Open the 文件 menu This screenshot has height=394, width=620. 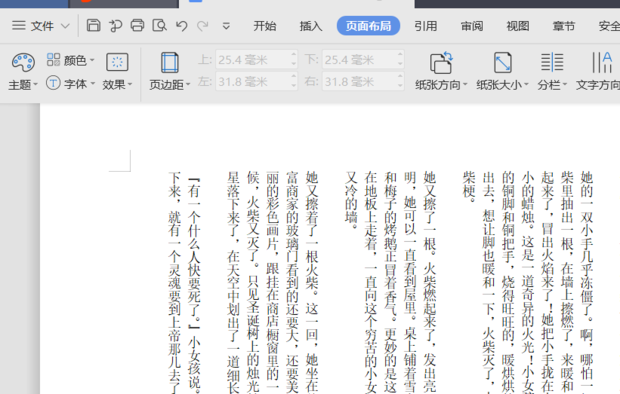(42, 26)
